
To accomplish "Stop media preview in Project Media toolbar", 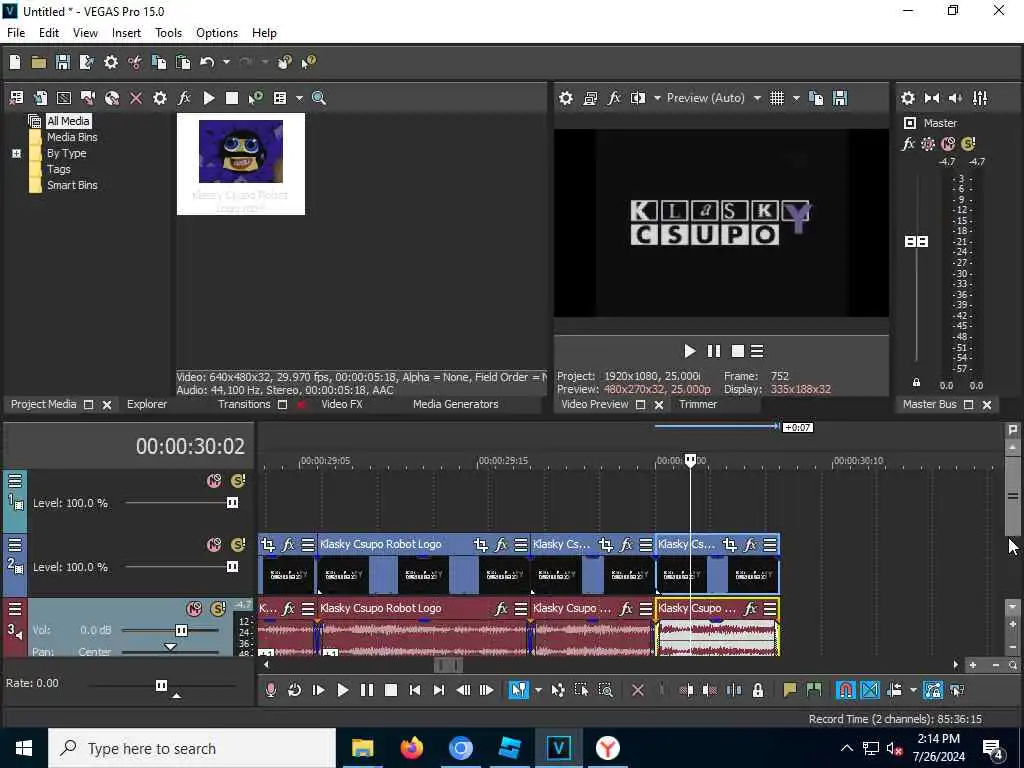I will click(x=232, y=98).
